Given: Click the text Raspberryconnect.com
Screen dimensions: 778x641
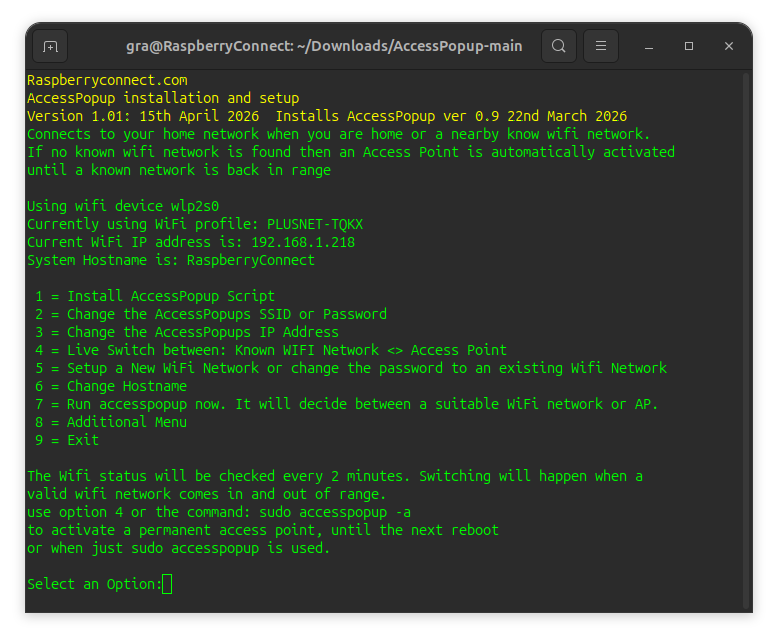Looking at the screenshot, I should point(107,80).
